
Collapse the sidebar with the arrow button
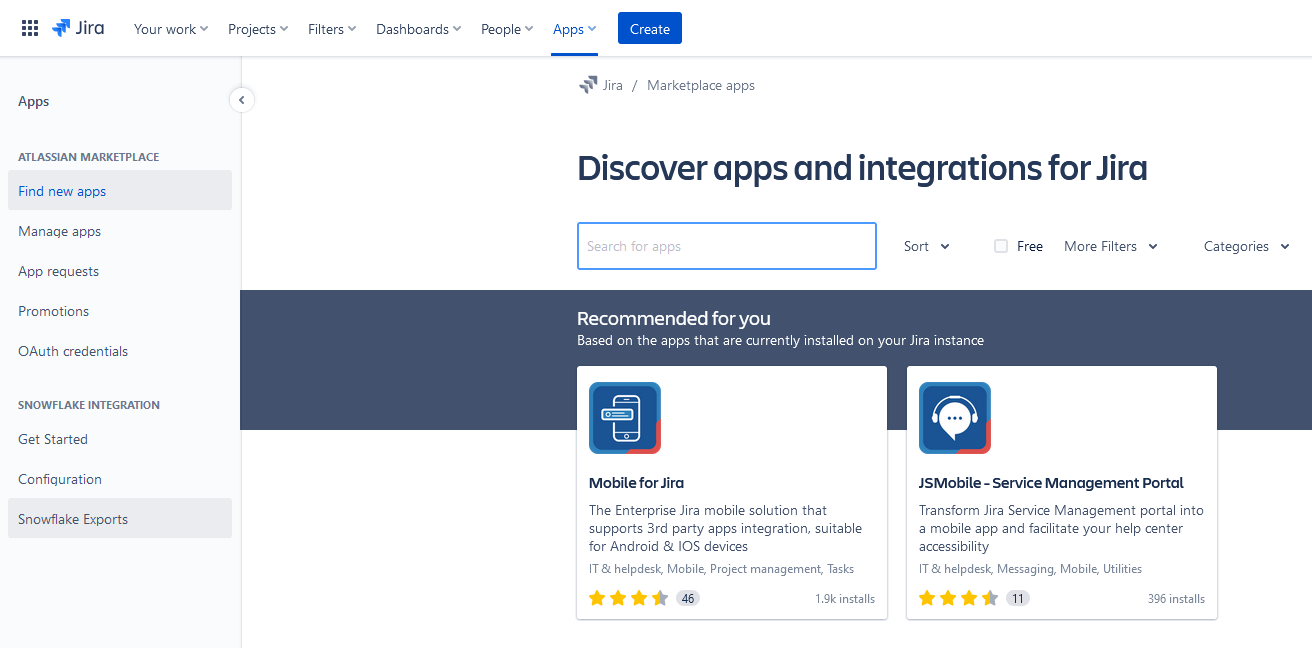coord(241,100)
